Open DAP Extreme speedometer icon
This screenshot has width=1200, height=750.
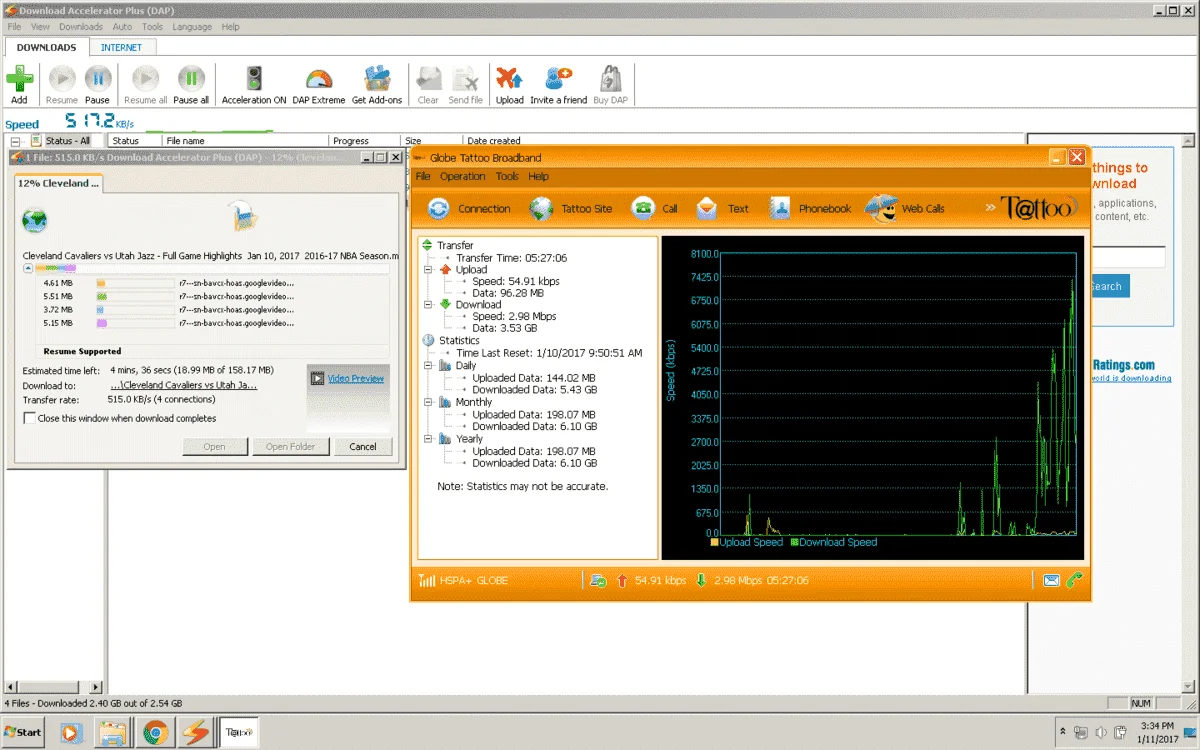click(x=319, y=79)
